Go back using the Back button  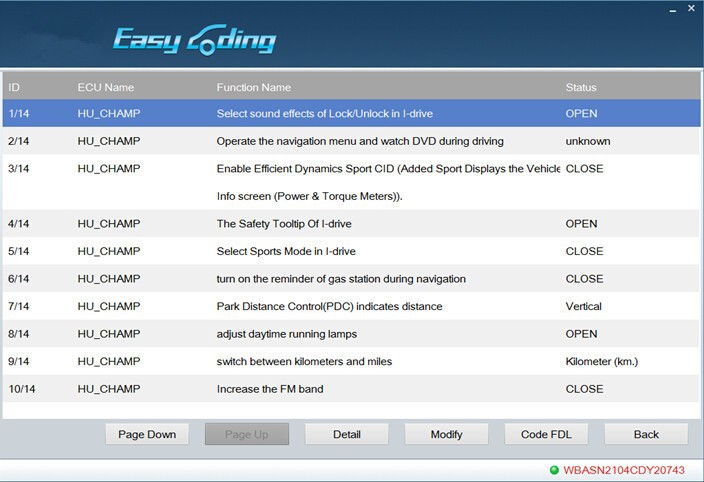coord(646,434)
